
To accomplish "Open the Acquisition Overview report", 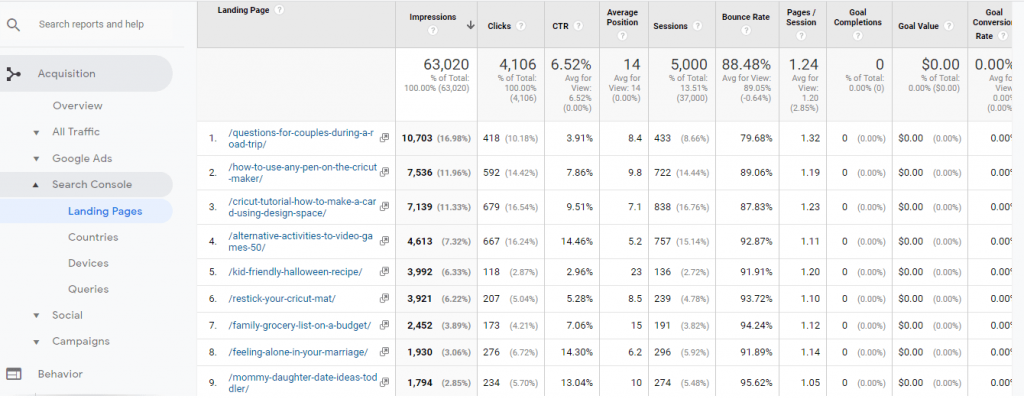I will click(x=78, y=106).
